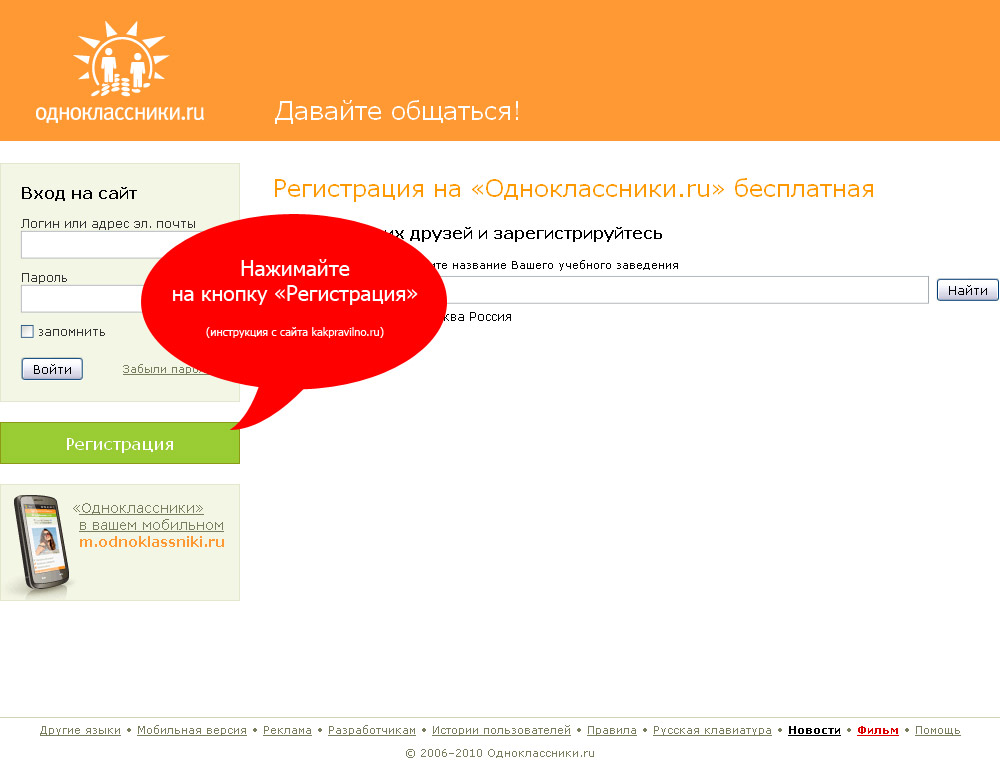Click the Давайте общаться! header slogan
This screenshot has width=1000, height=777.
click(397, 111)
